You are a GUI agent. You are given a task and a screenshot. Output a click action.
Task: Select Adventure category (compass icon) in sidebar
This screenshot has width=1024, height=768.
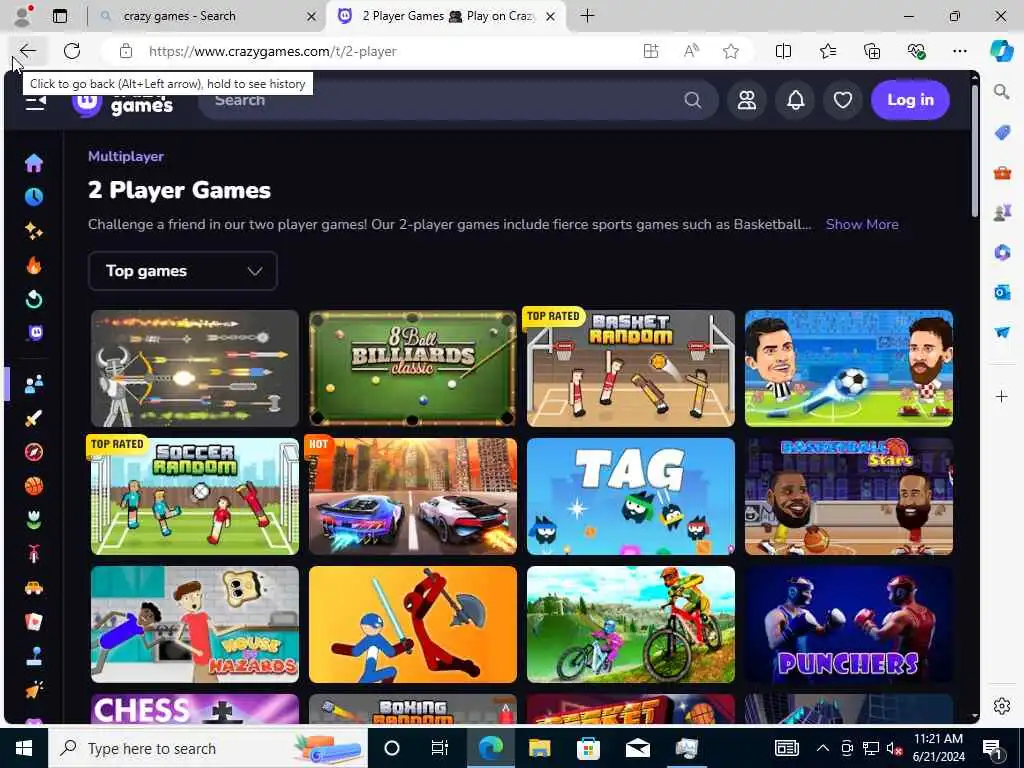pyautogui.click(x=34, y=452)
